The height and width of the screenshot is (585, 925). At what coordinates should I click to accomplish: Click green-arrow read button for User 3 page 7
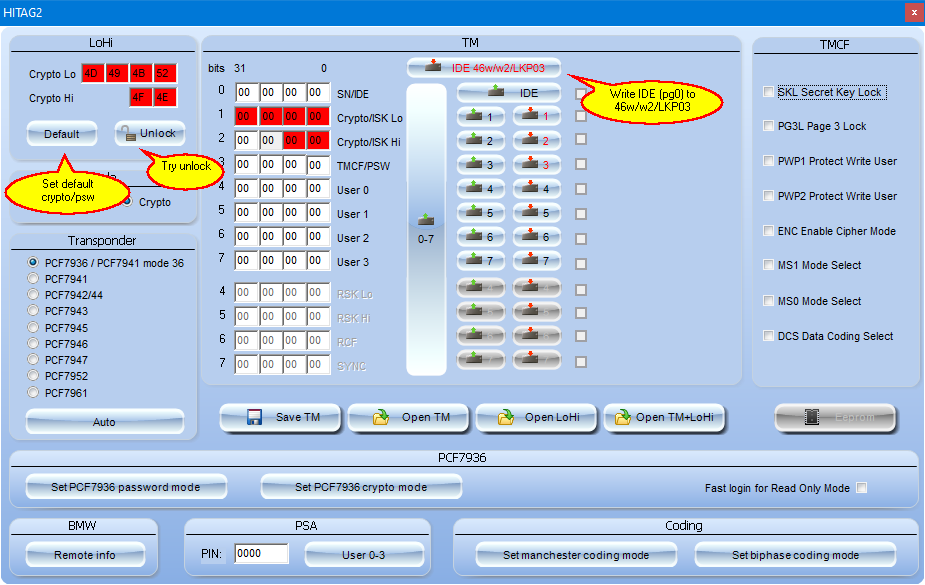point(481,261)
